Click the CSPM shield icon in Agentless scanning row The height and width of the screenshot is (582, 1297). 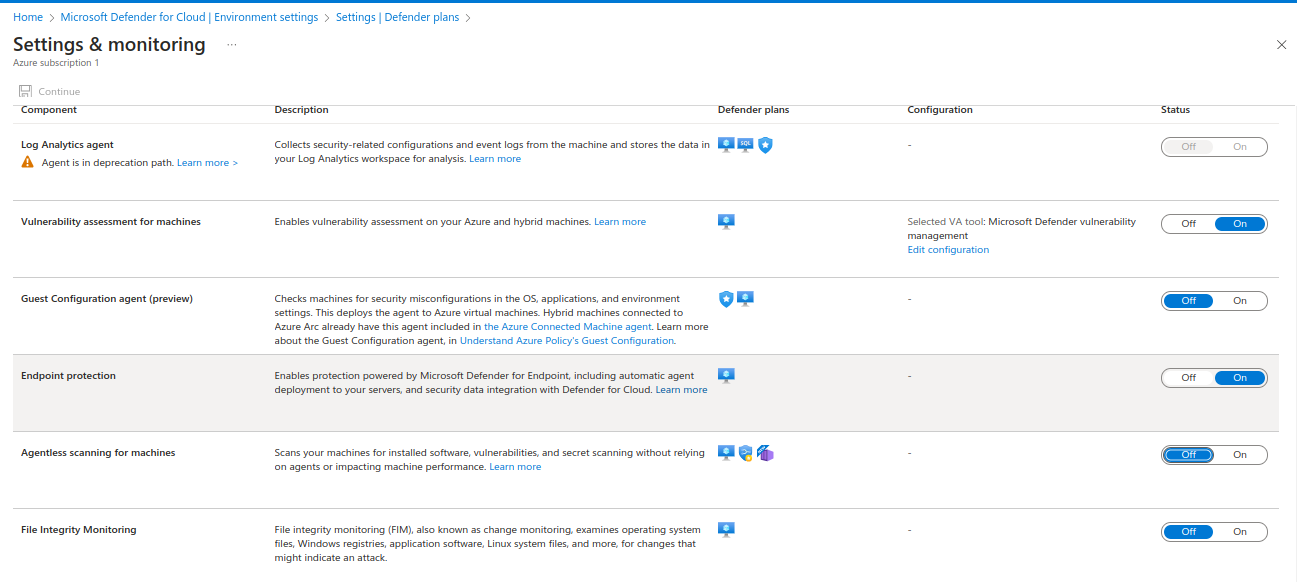pyautogui.click(x=745, y=453)
